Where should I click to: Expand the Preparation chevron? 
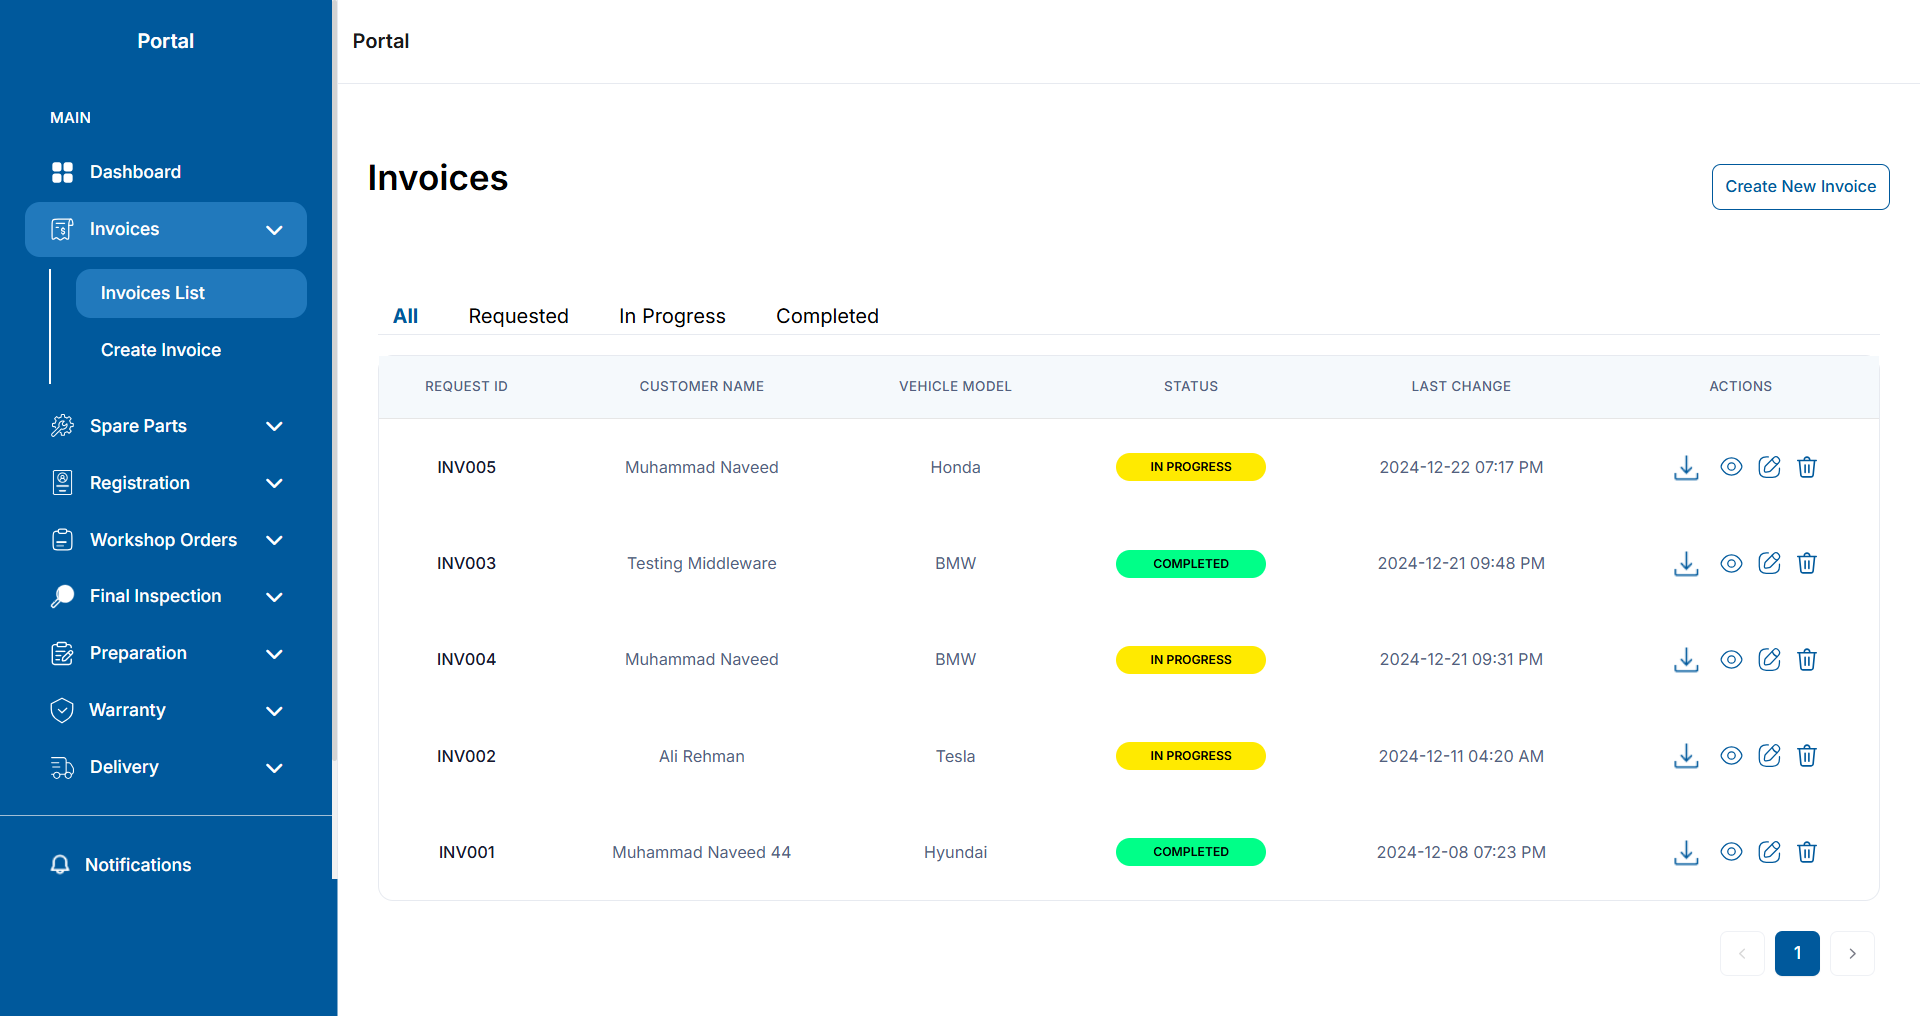[274, 654]
